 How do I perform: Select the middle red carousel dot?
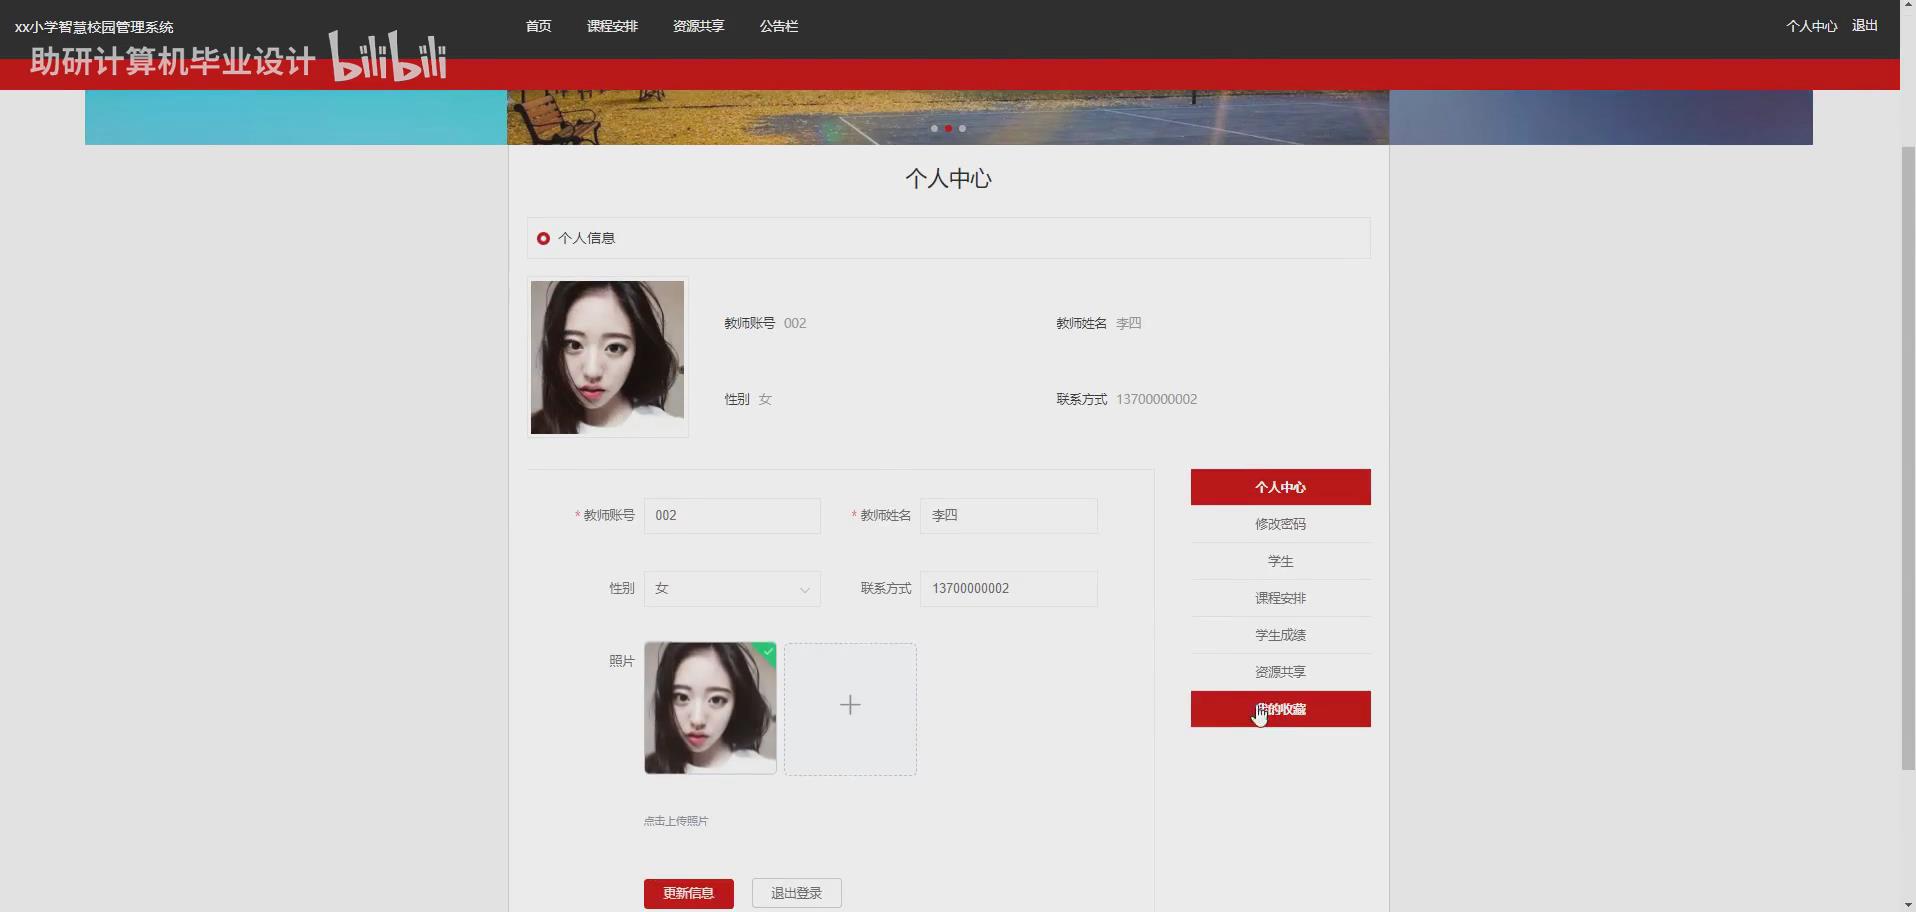tap(947, 128)
